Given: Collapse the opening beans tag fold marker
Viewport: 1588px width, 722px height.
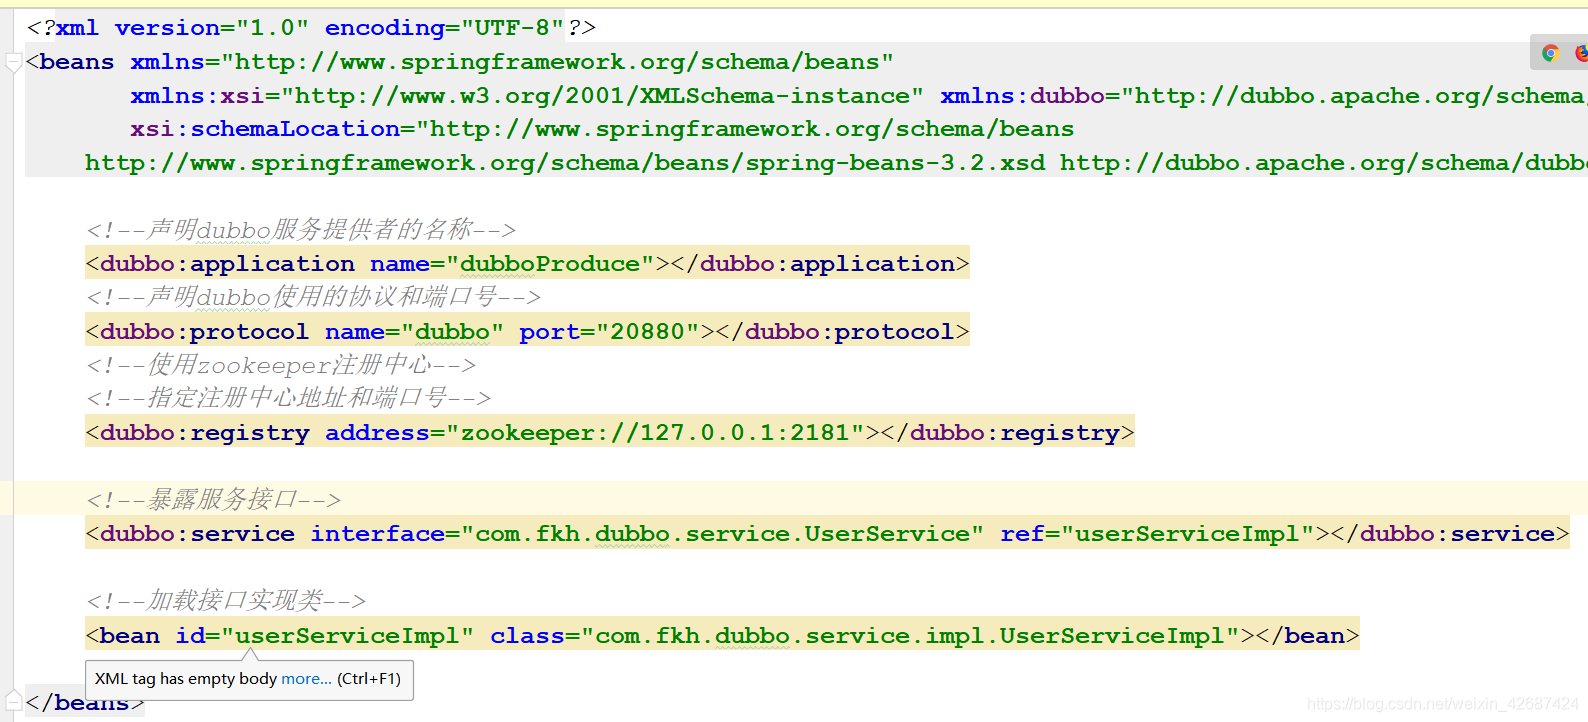Looking at the screenshot, I should 14,63.
